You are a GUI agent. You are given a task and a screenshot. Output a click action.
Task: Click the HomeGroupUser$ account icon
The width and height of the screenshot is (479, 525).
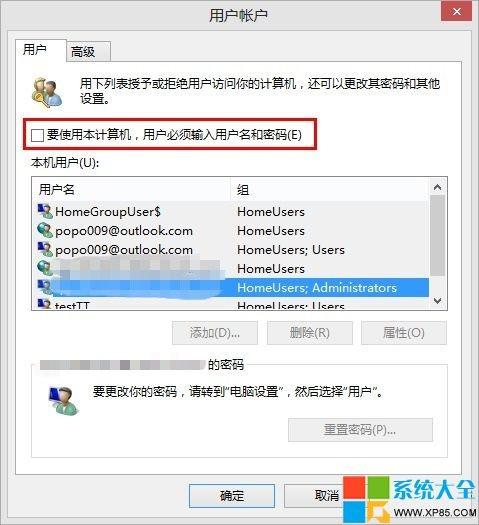(45, 211)
